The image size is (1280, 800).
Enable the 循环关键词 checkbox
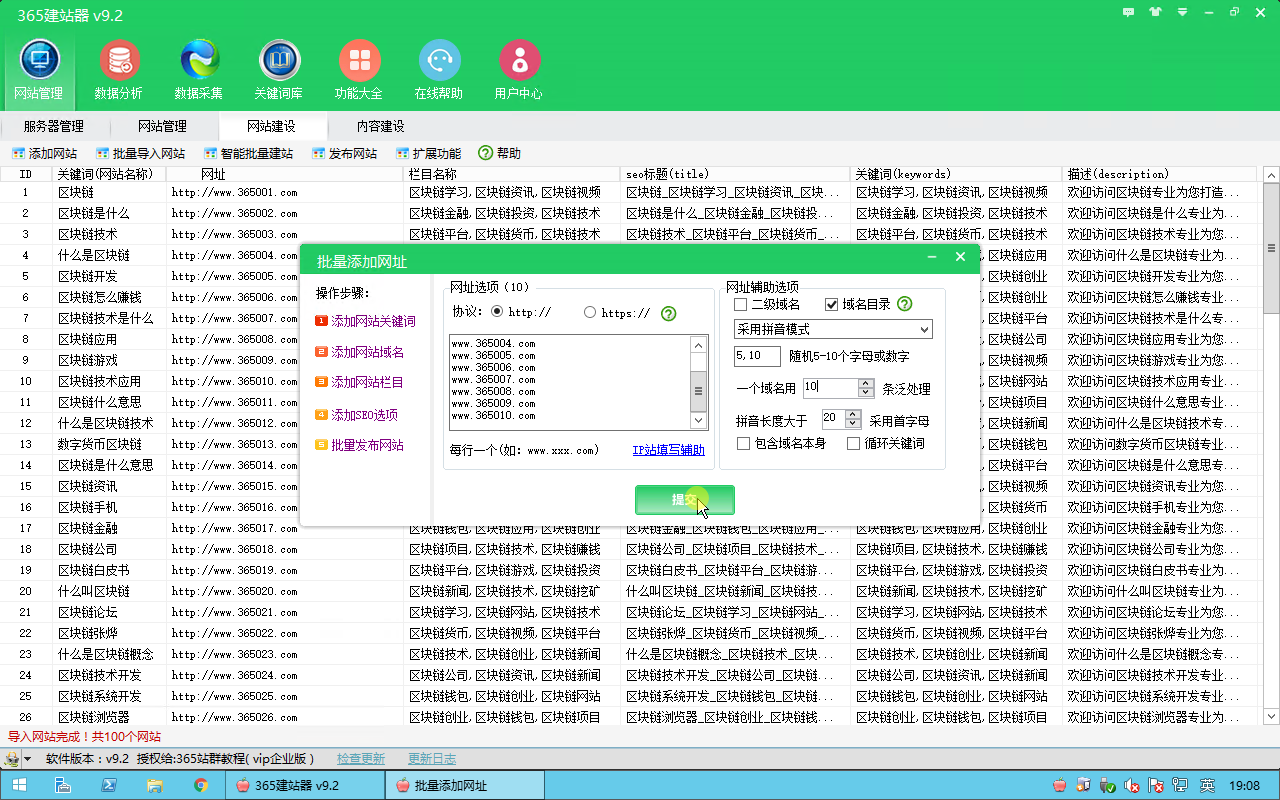(x=853, y=443)
